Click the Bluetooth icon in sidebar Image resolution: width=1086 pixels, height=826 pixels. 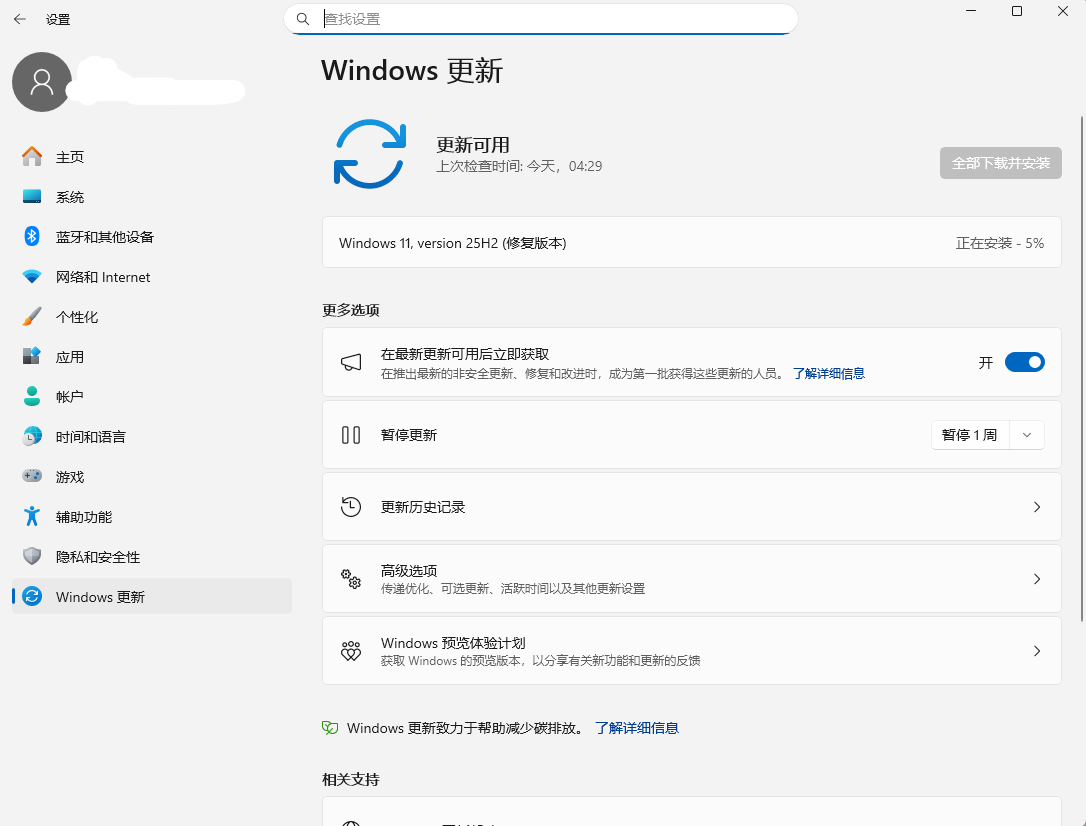pos(32,236)
